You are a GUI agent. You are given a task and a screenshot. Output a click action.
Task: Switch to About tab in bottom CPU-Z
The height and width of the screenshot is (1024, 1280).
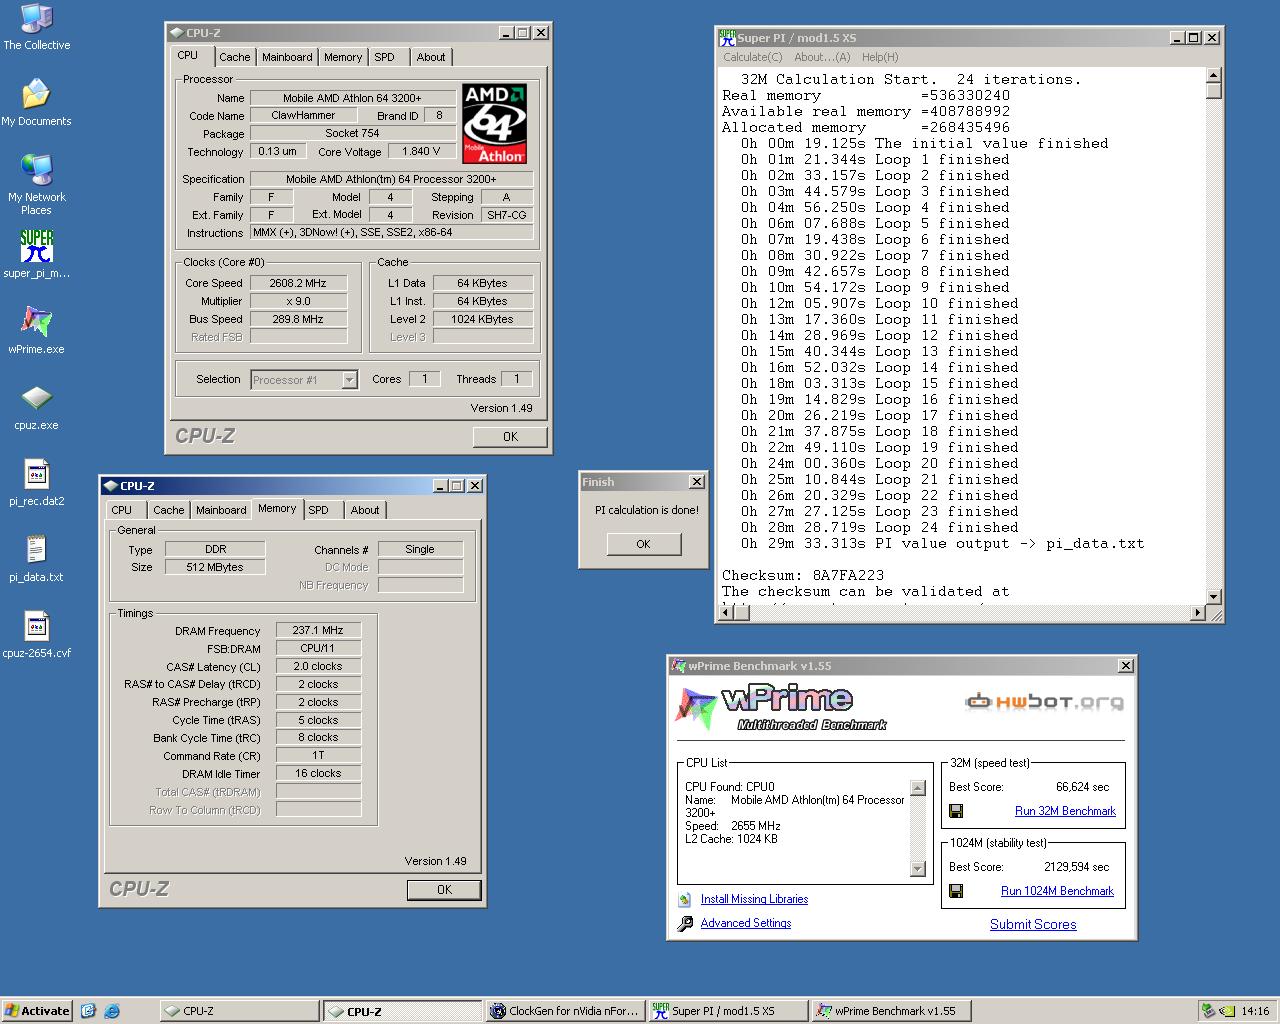[x=365, y=510]
